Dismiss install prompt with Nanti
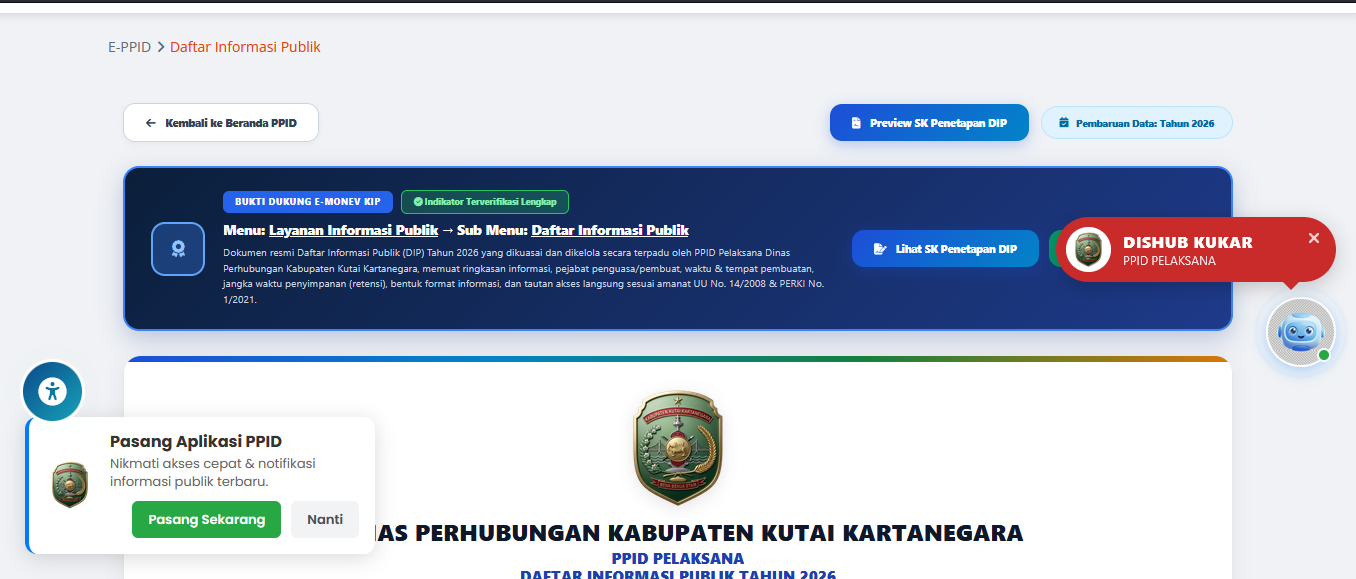 325,520
